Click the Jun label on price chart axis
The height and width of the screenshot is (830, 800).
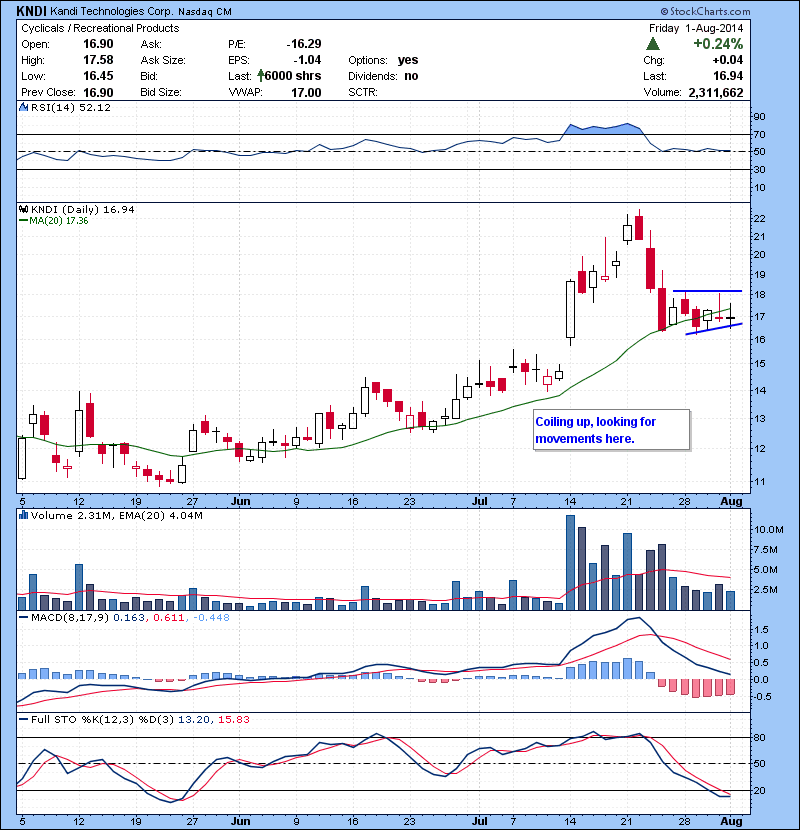241,501
